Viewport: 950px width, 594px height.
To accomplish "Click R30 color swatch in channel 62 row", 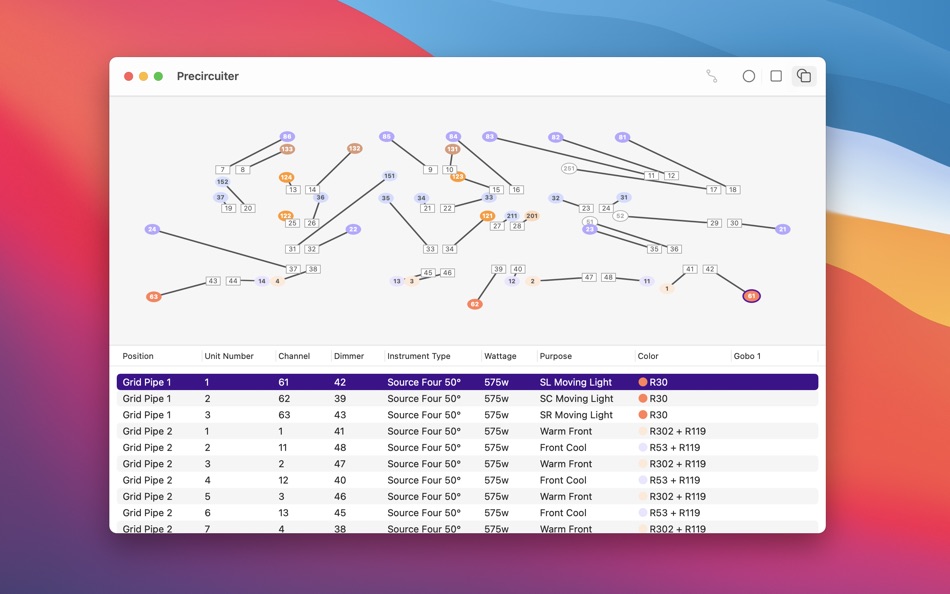I will click(643, 398).
